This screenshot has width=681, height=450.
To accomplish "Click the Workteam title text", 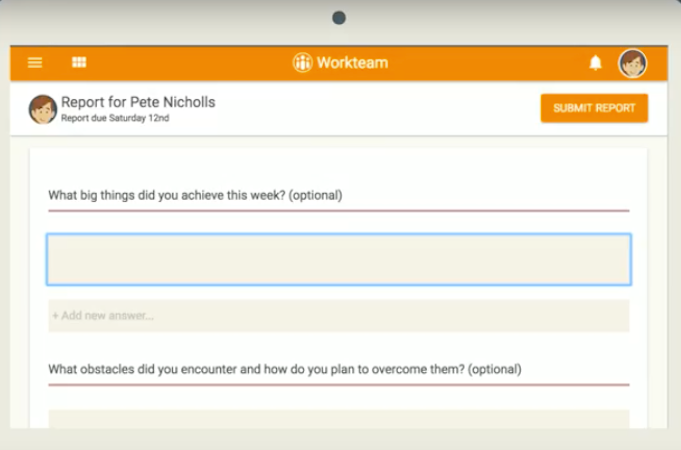I will 352,63.
